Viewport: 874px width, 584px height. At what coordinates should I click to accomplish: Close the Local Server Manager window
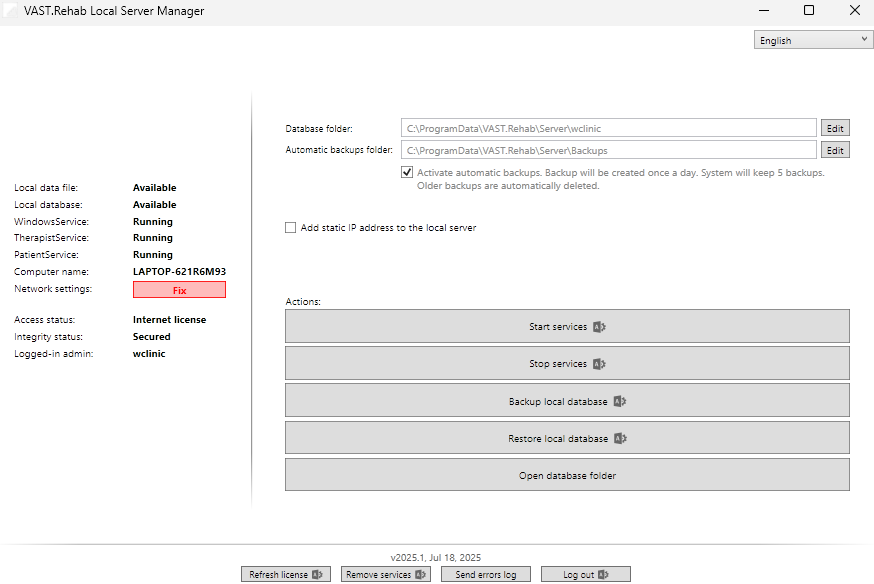(854, 11)
